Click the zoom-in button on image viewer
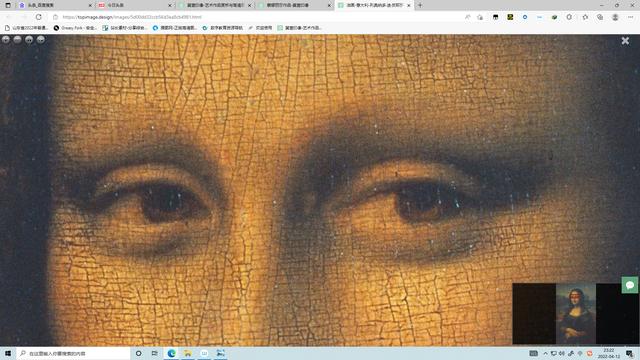The height and width of the screenshot is (360, 640). (6, 40)
